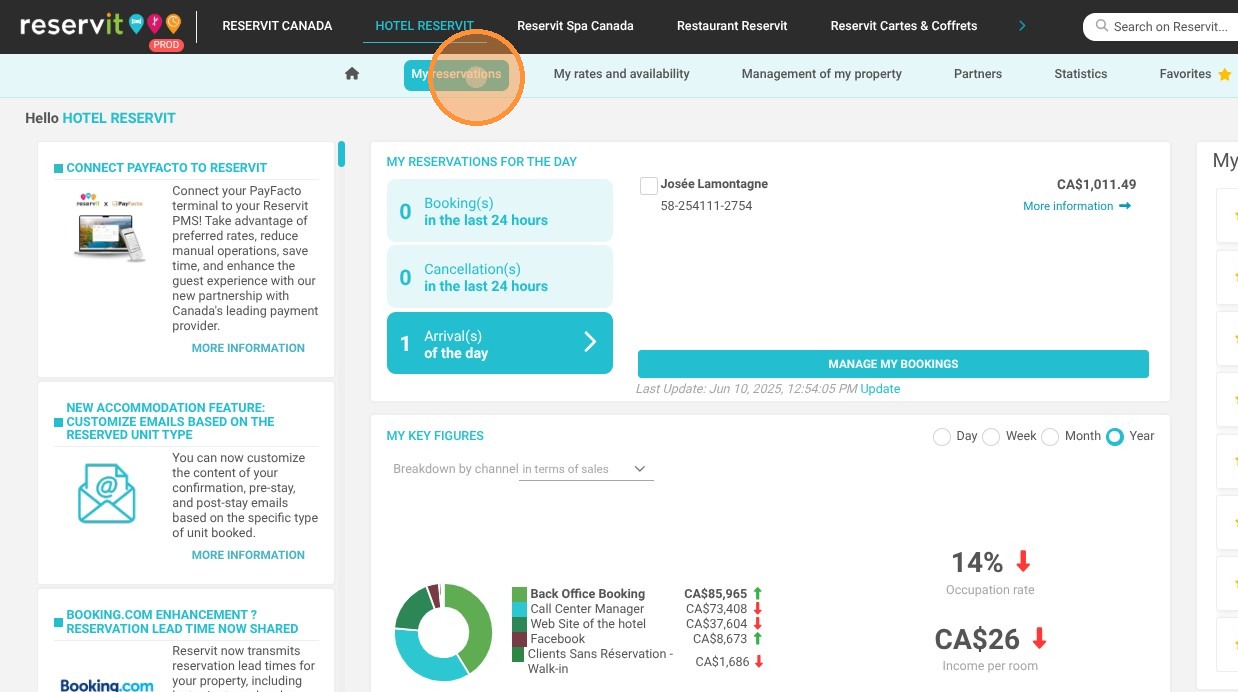1238x692 pixels.
Task: Click the Update link
Action: 880,389
